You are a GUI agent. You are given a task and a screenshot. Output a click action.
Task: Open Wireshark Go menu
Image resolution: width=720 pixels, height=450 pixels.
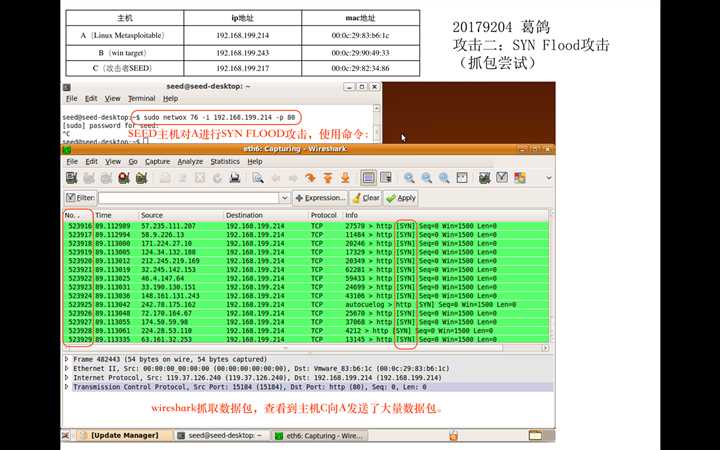point(133,162)
